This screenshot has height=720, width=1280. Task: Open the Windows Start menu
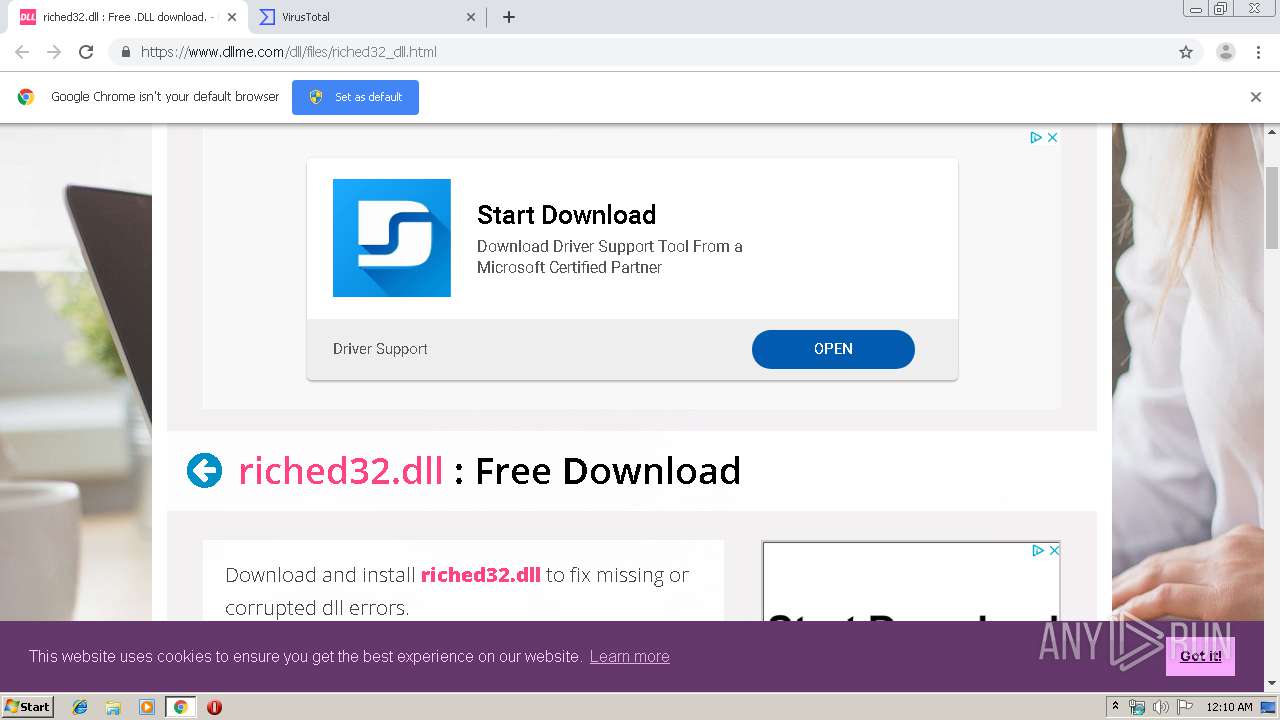pyautogui.click(x=28, y=706)
